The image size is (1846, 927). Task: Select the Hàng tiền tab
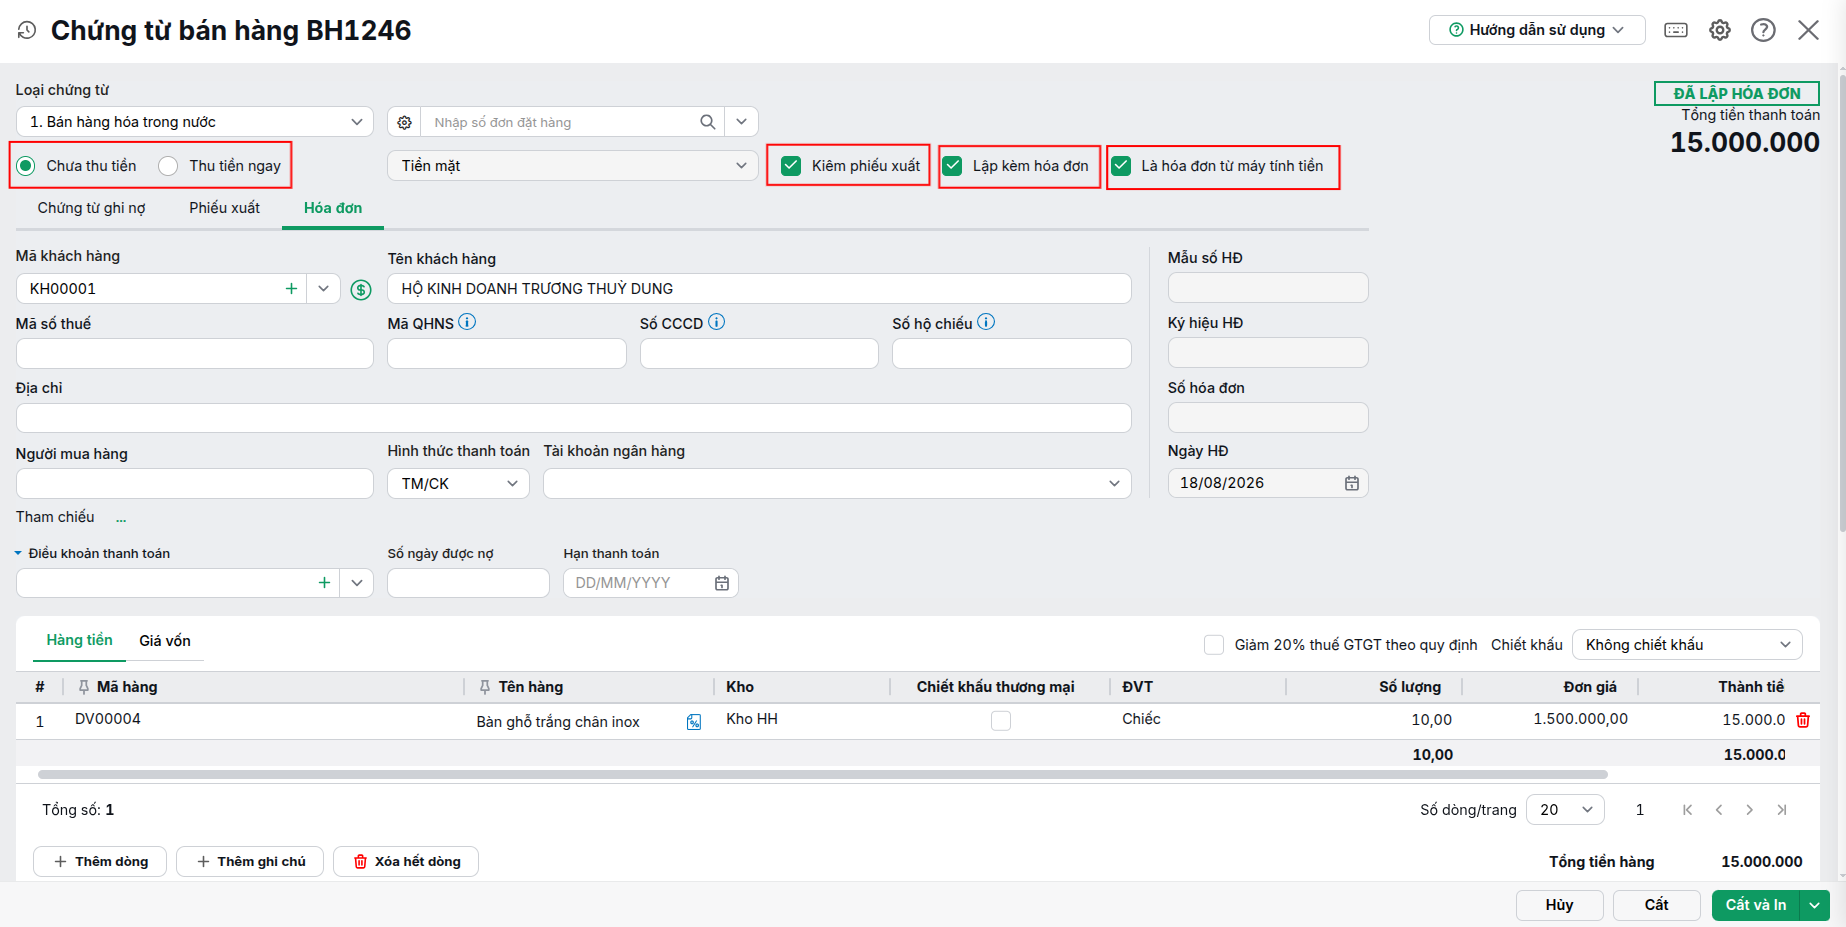(x=80, y=640)
